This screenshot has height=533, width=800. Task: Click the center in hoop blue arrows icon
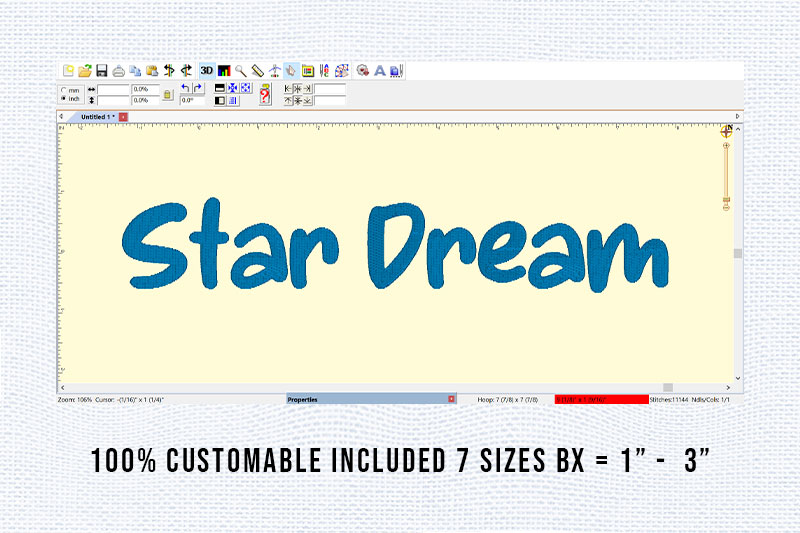233,88
